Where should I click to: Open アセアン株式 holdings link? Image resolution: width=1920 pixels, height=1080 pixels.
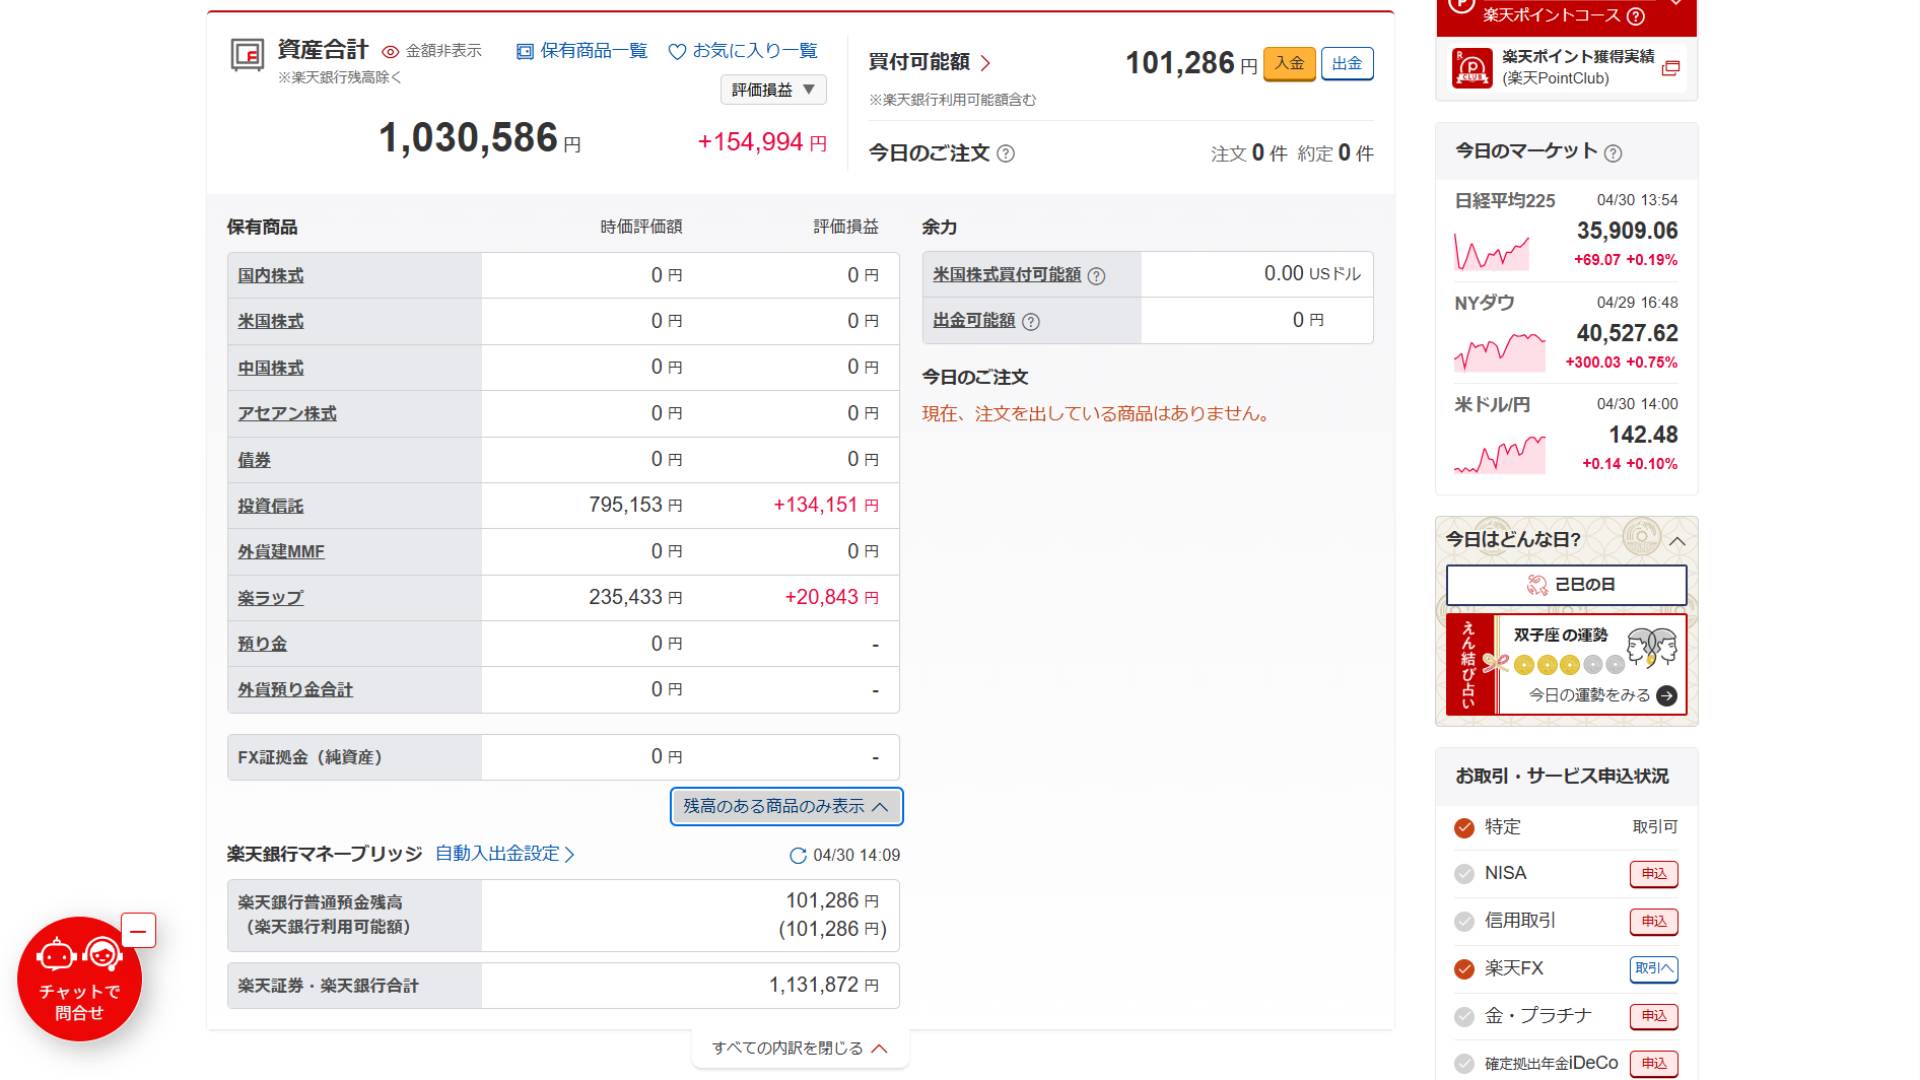287,414
